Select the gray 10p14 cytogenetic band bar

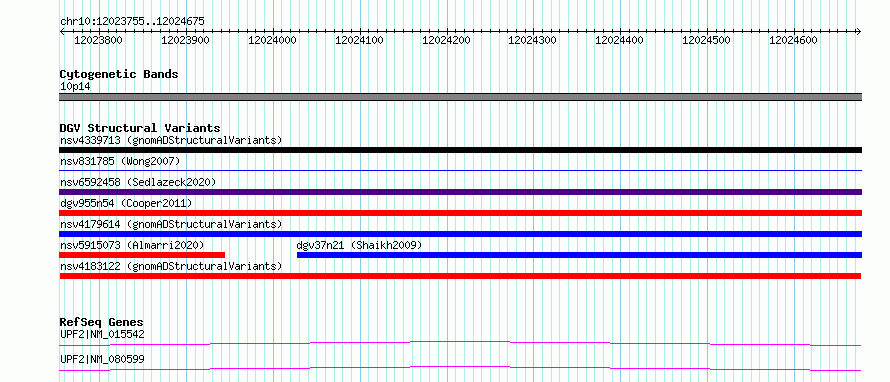coord(460,97)
